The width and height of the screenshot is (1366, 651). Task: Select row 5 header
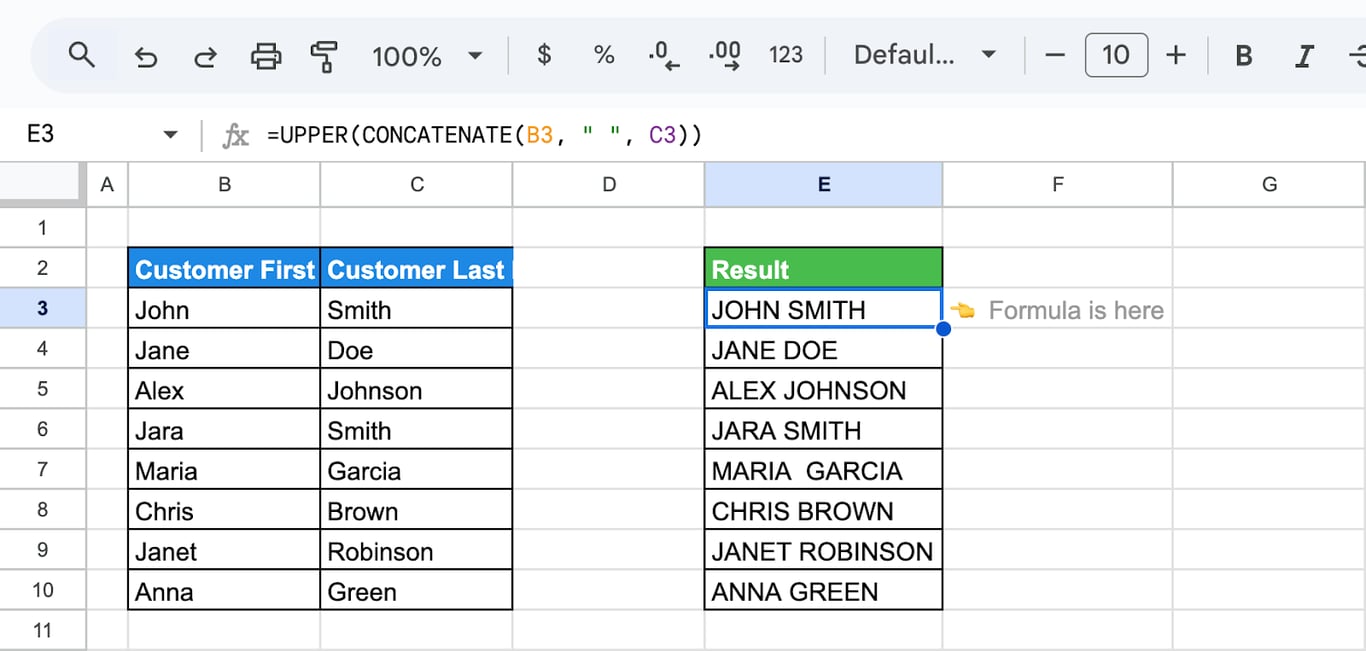click(43, 389)
